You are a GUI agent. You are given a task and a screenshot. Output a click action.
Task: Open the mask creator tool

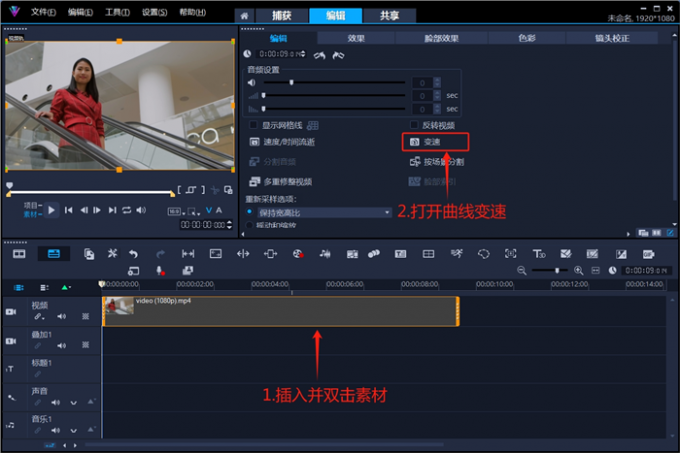pos(484,254)
